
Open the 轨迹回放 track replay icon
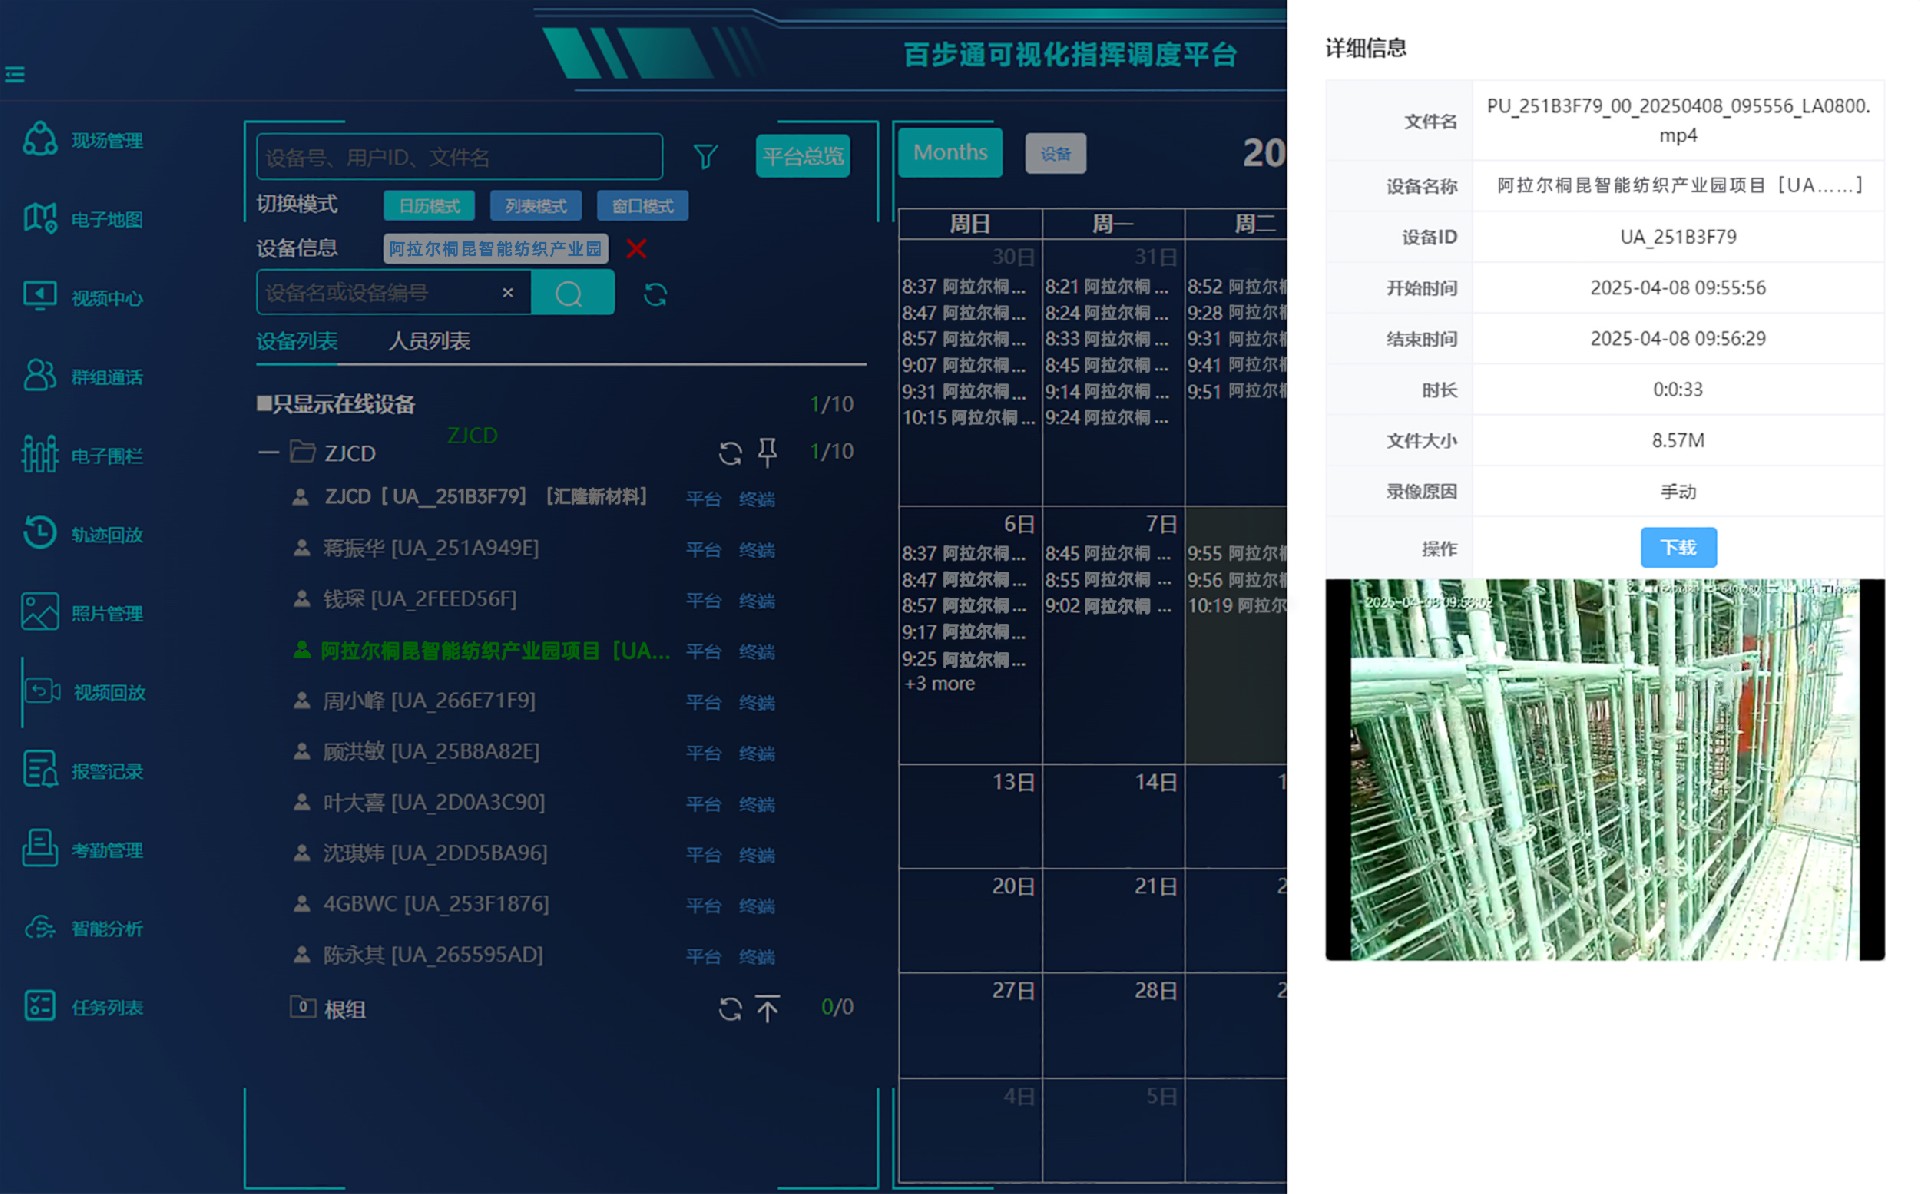pos(40,533)
